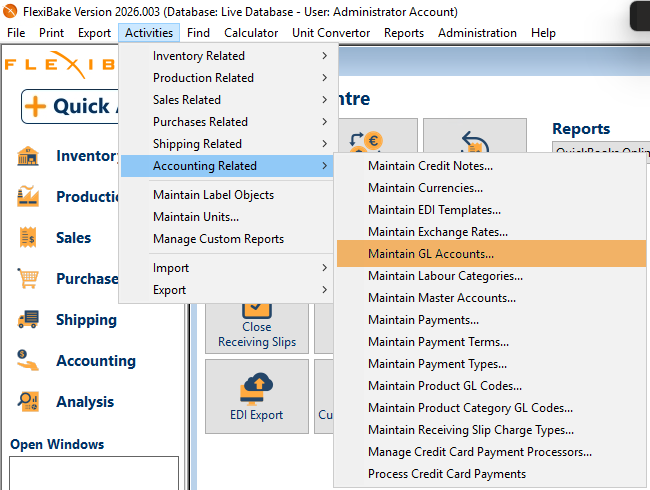Image resolution: width=650 pixels, height=490 pixels.
Task: Expand the Accounting Related submenu arrow
Action: coord(325,165)
